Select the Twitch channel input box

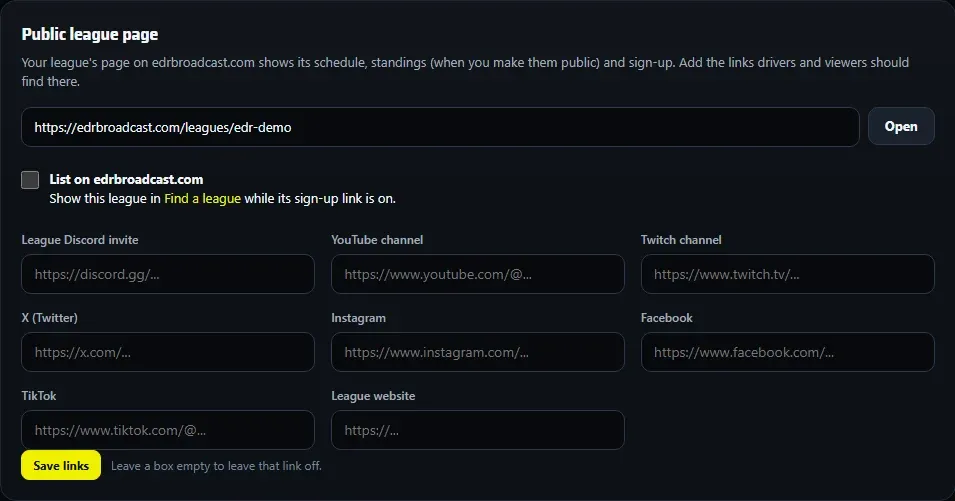[788, 274]
